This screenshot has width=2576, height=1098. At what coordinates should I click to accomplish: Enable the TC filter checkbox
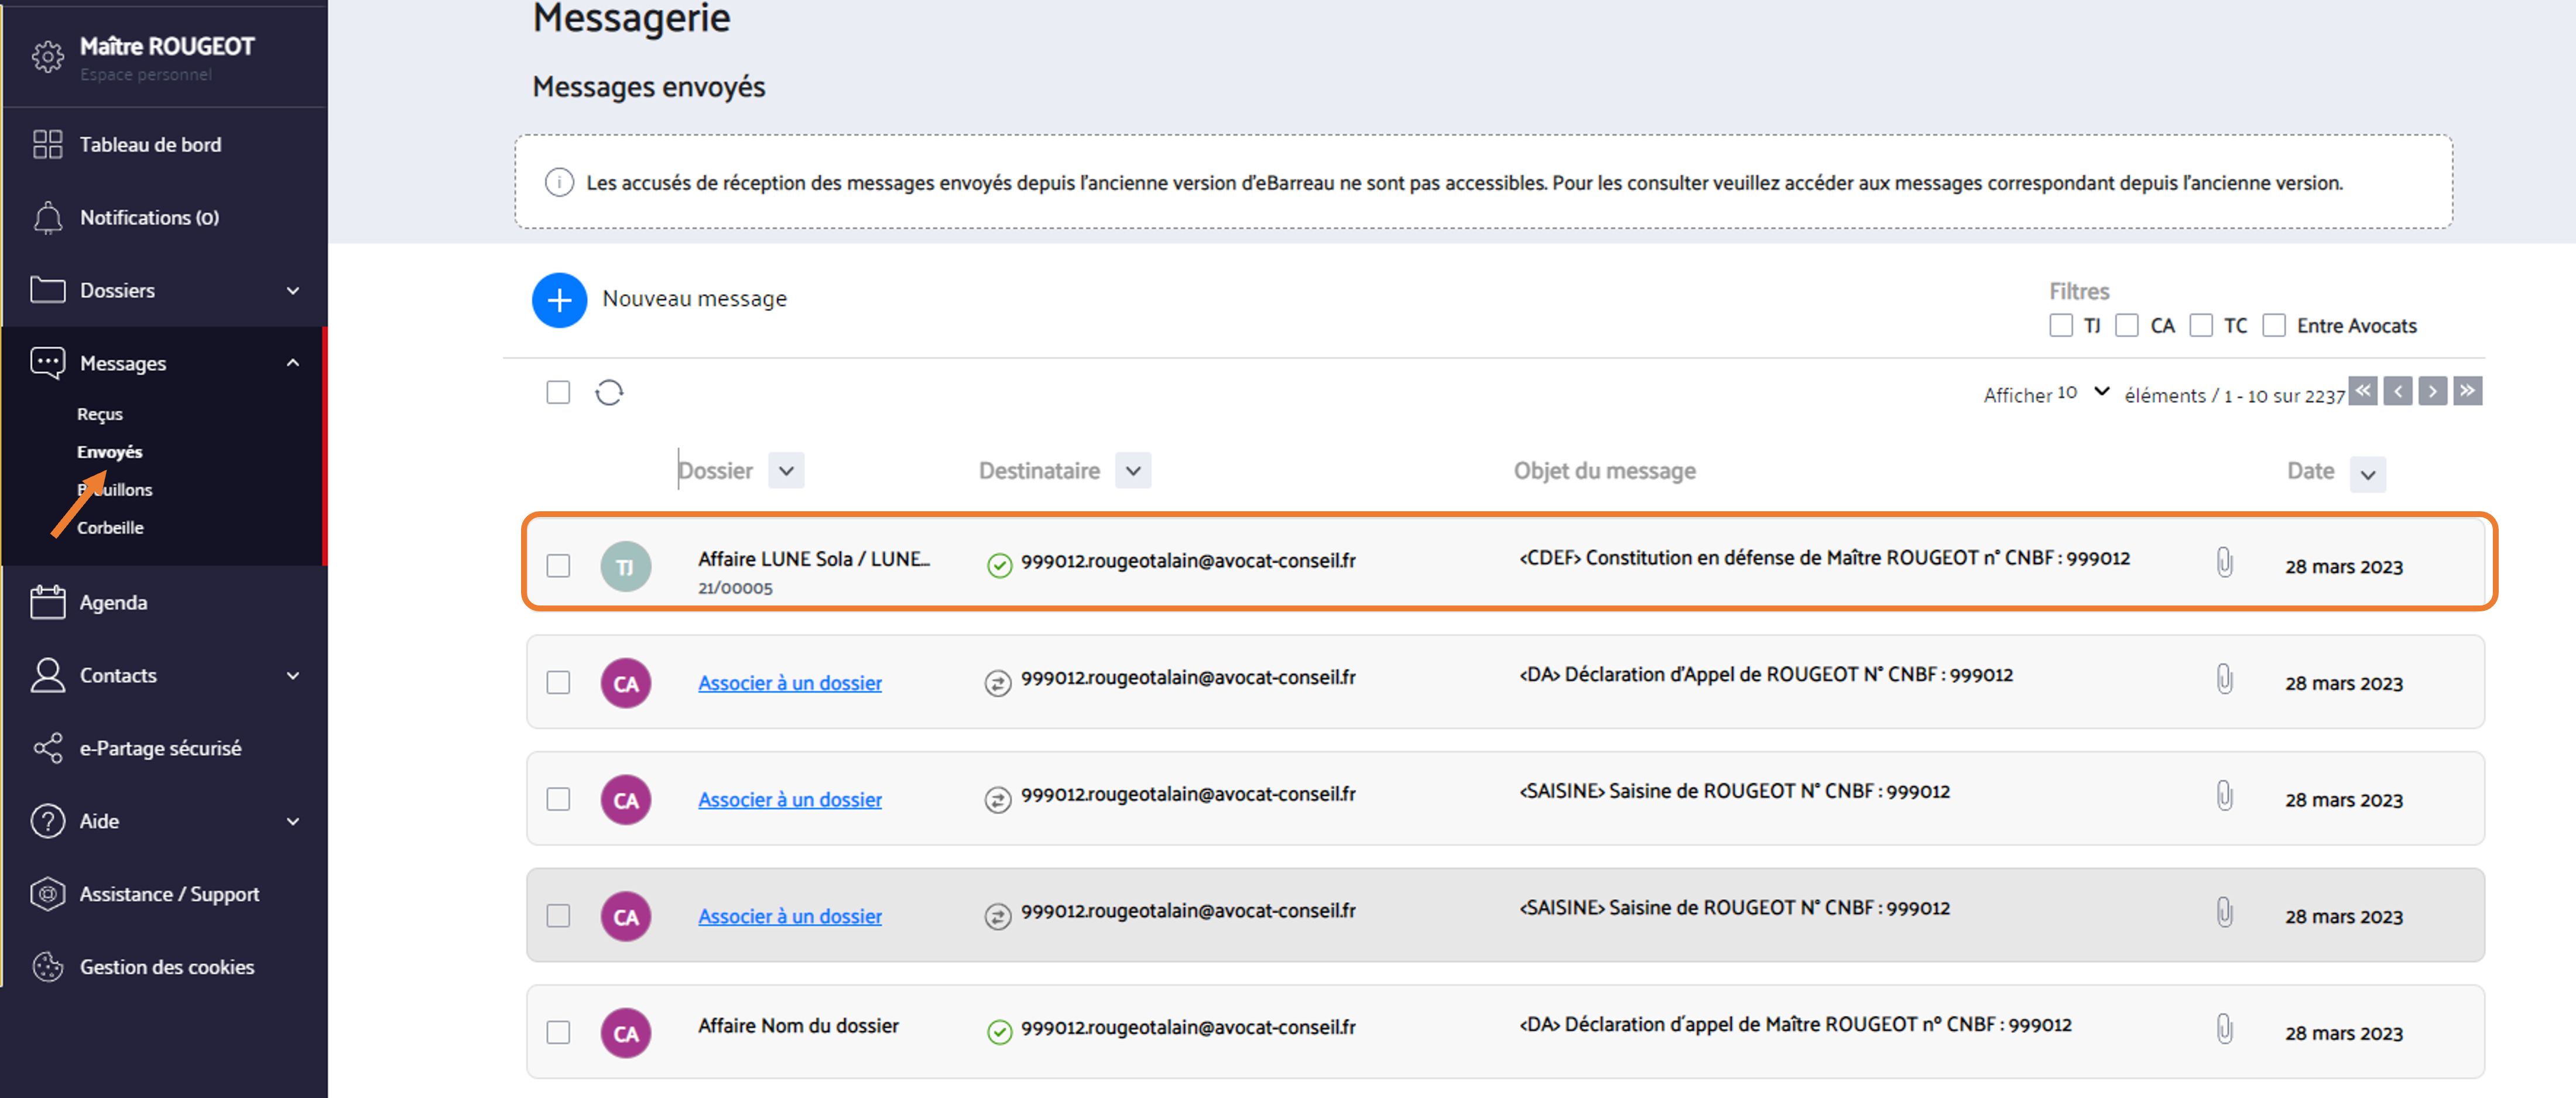coord(2200,326)
